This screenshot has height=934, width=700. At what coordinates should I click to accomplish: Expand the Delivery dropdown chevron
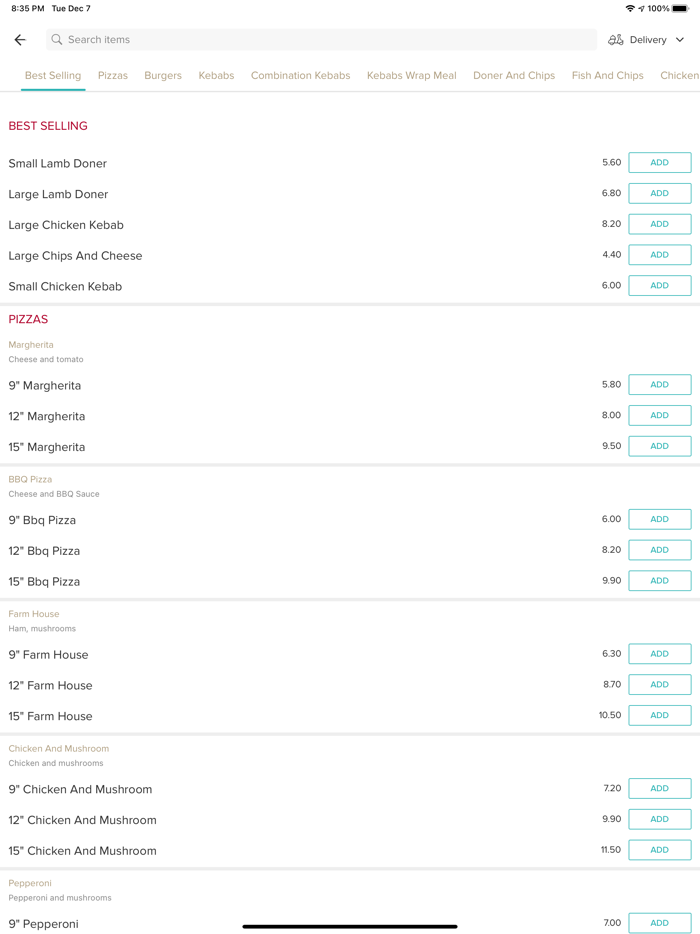680,40
